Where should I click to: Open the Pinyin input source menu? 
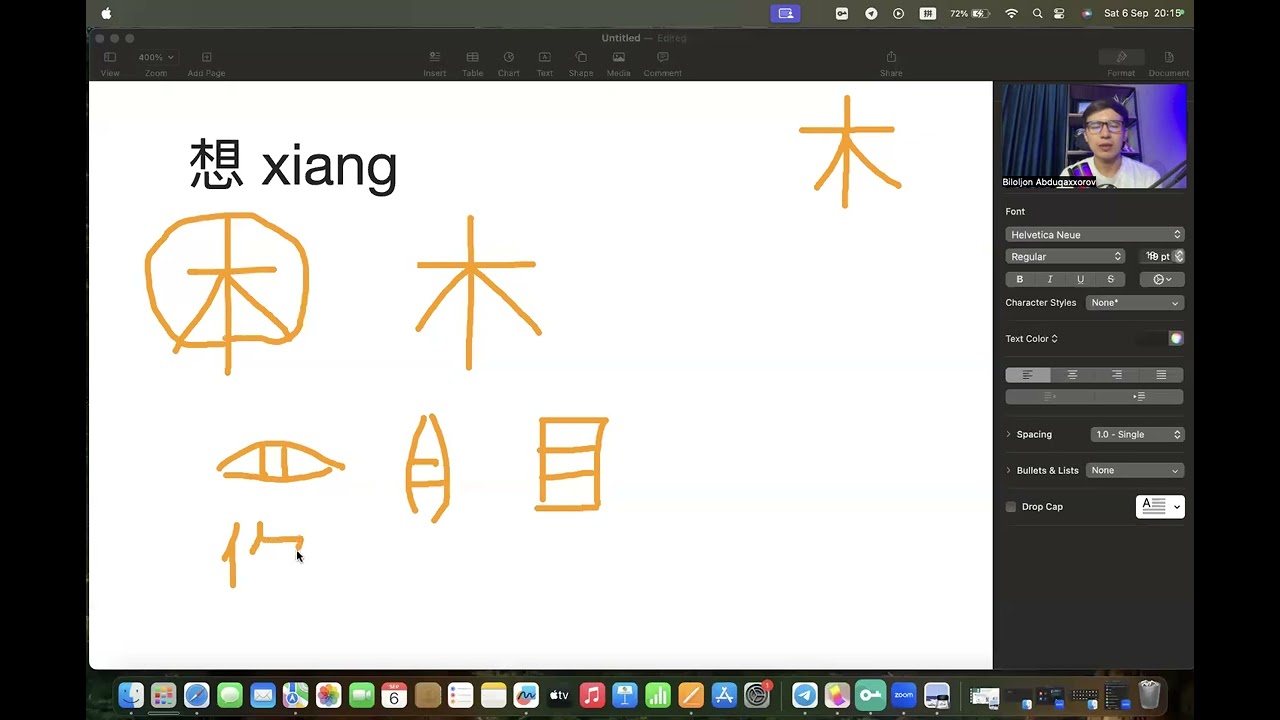coord(928,13)
